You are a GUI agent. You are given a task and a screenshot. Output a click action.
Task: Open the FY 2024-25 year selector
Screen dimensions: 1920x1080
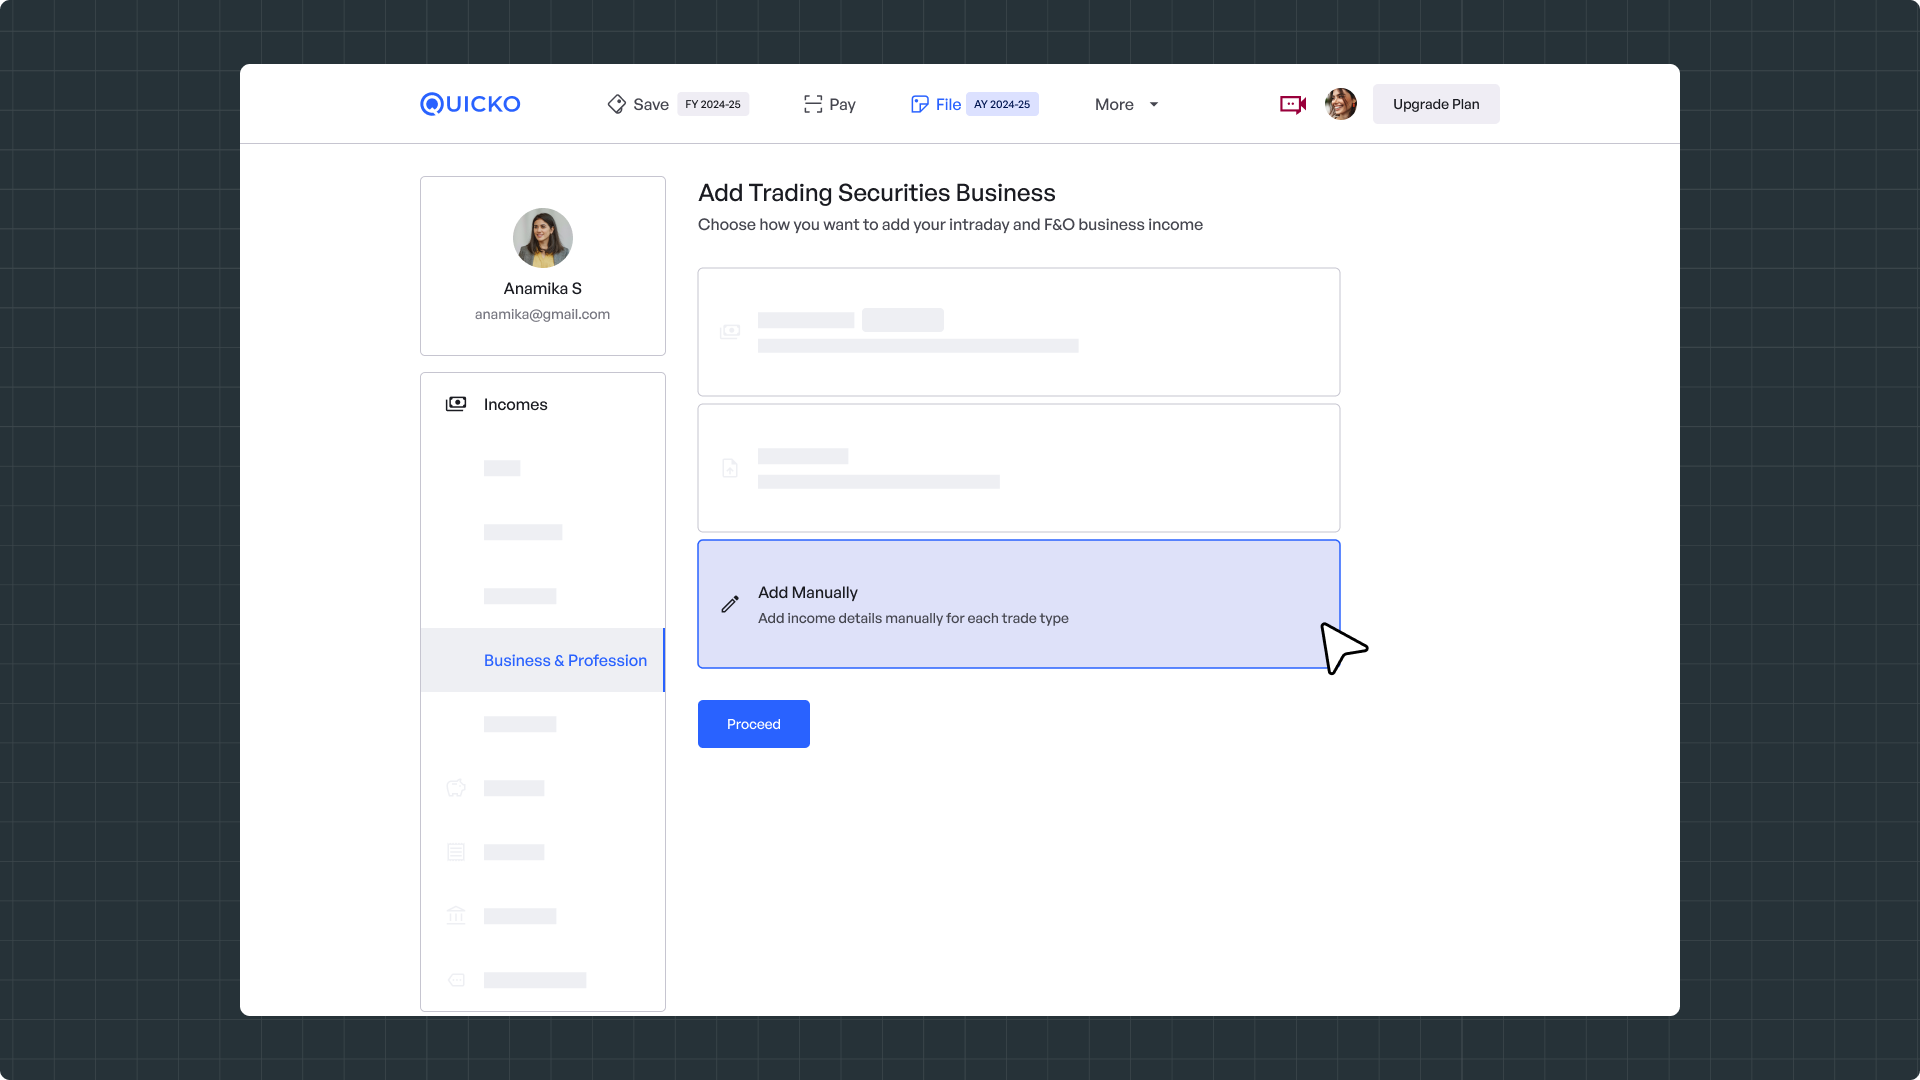tap(713, 104)
